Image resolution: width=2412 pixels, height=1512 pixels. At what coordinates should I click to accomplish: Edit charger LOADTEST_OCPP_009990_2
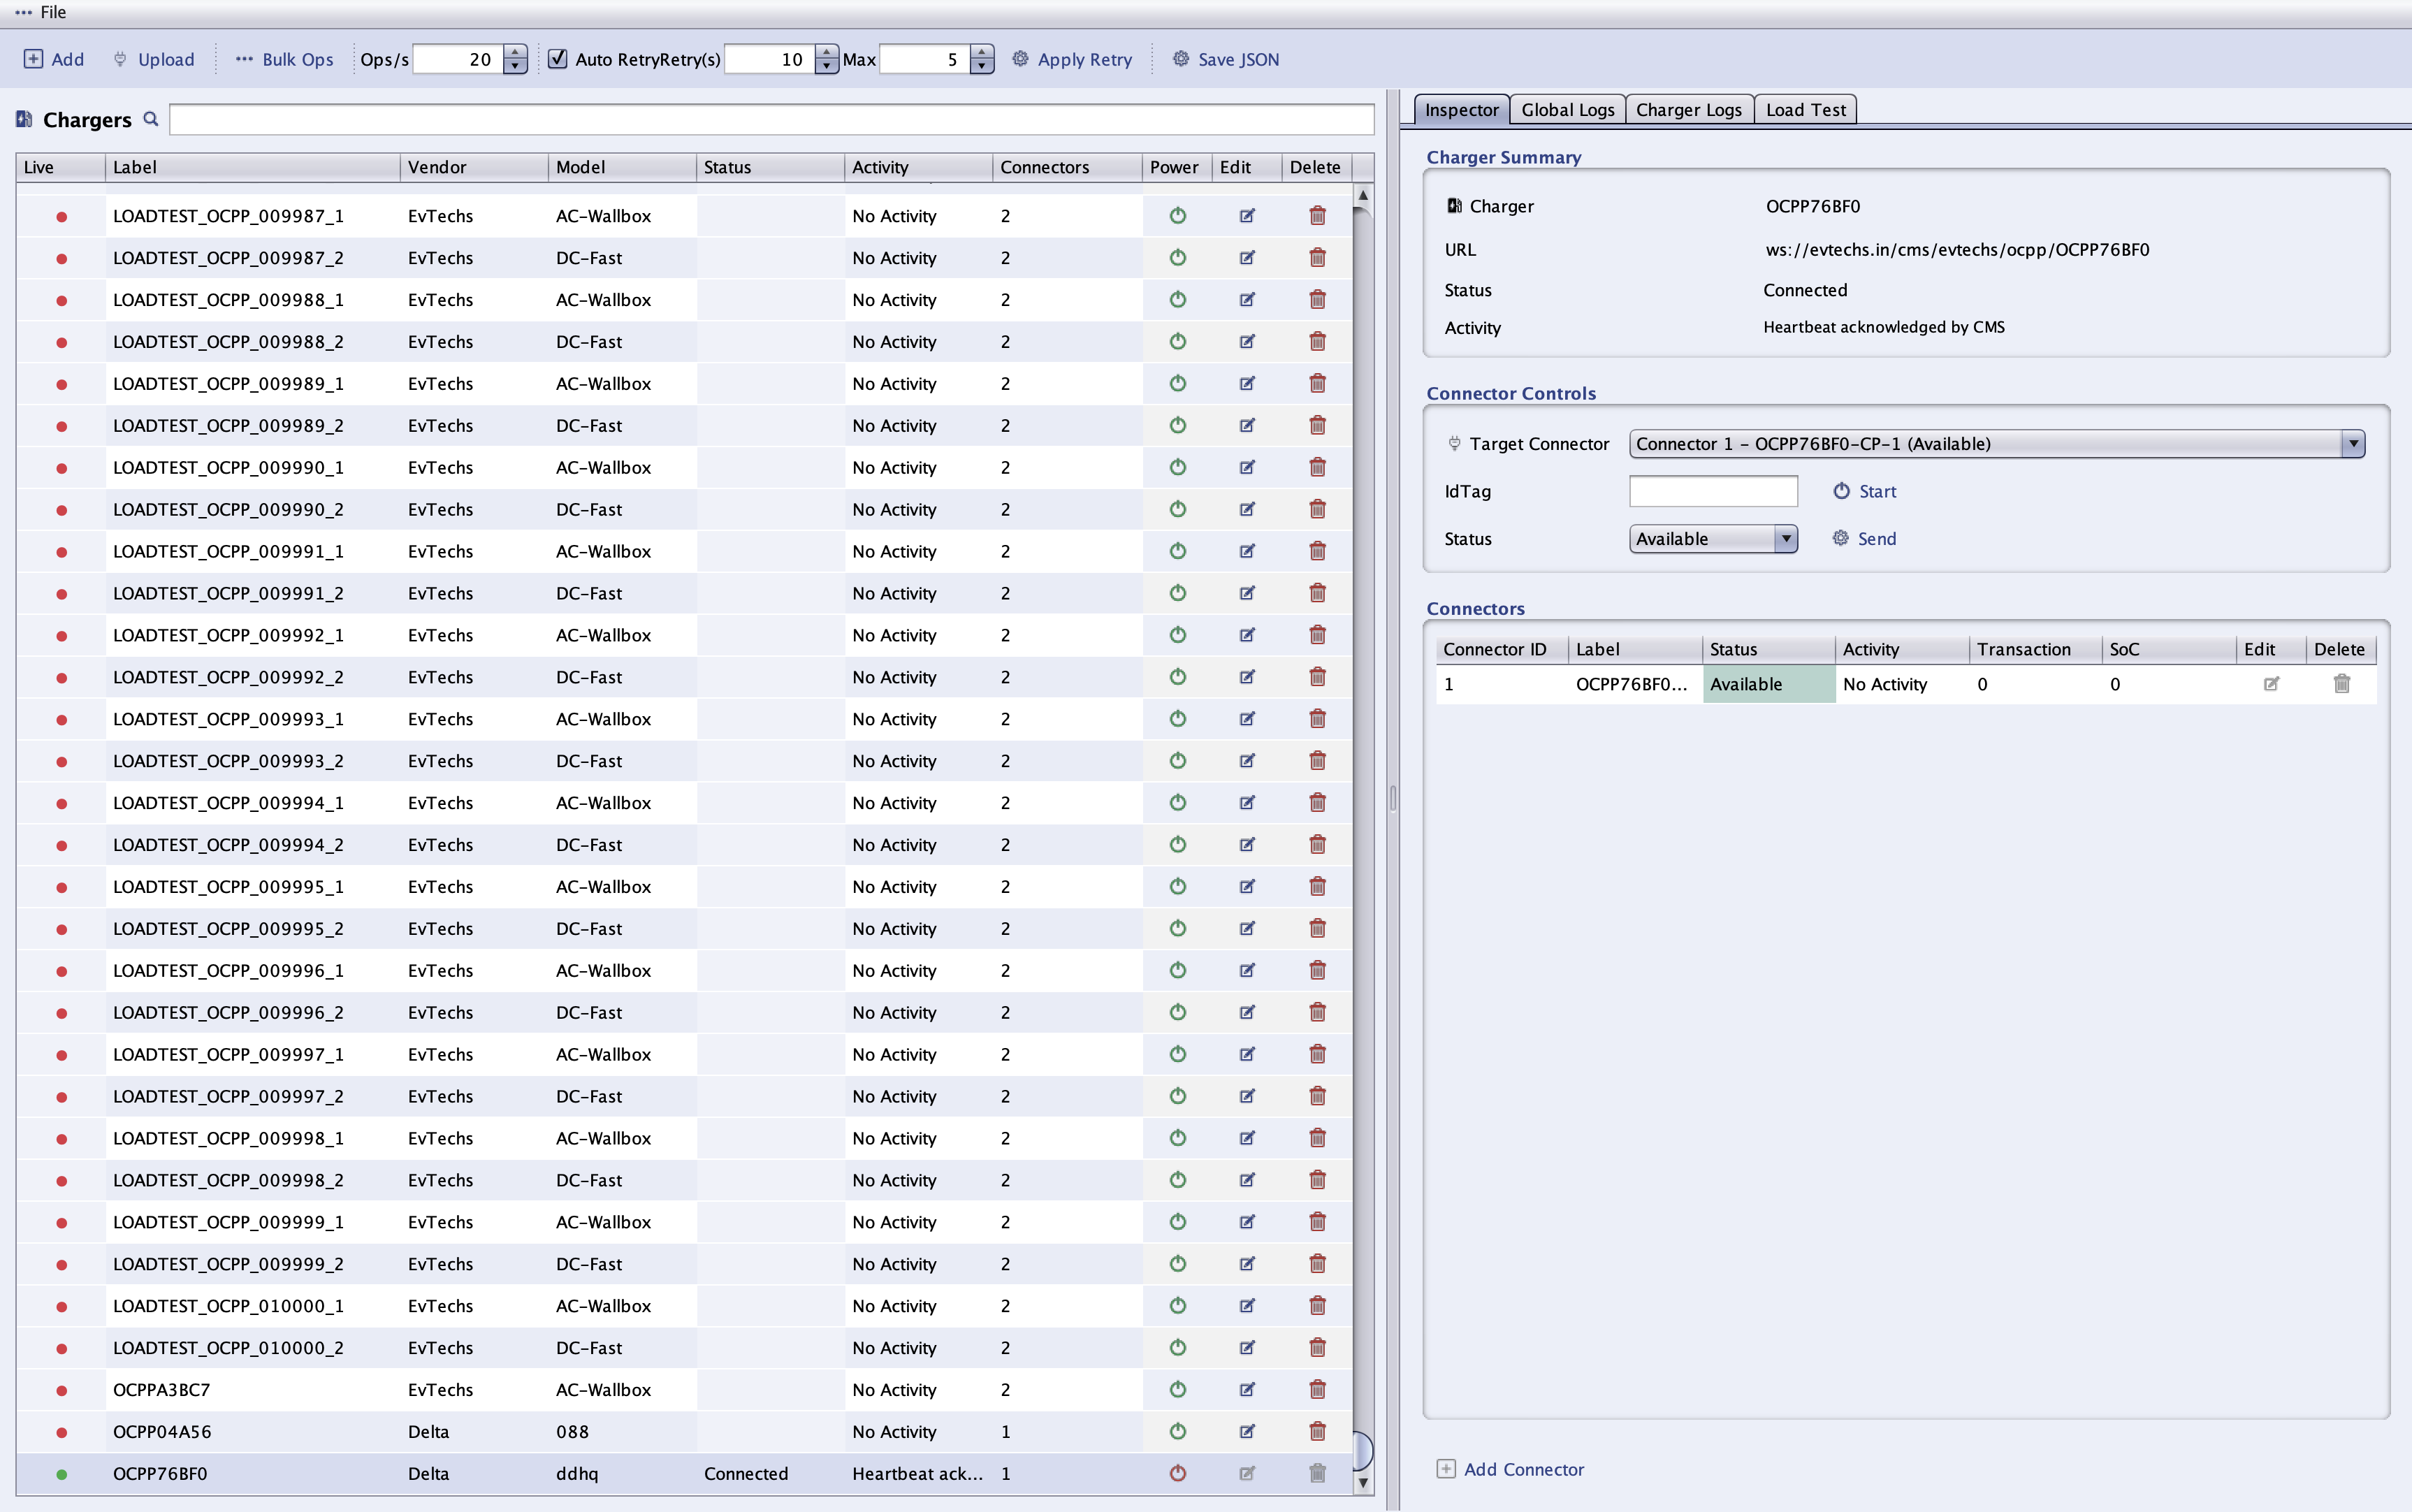point(1247,510)
